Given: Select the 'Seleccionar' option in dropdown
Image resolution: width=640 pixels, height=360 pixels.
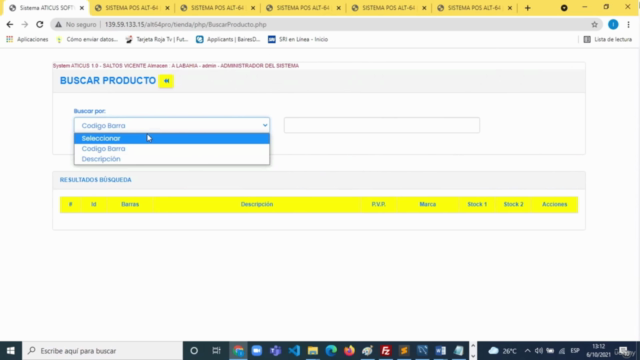Looking at the screenshot, I should 171,138.
